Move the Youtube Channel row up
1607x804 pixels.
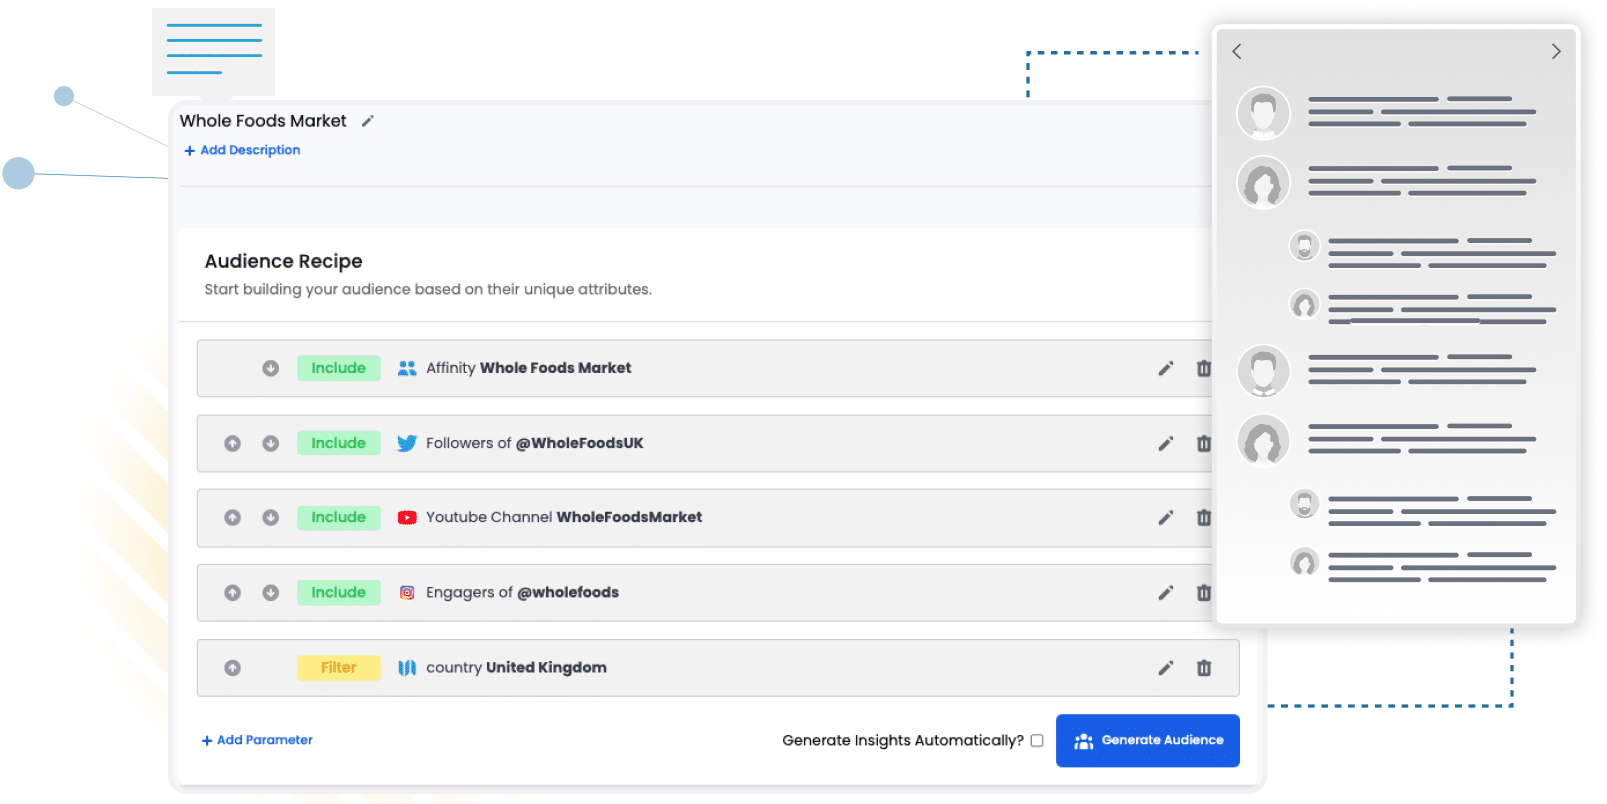coord(232,517)
